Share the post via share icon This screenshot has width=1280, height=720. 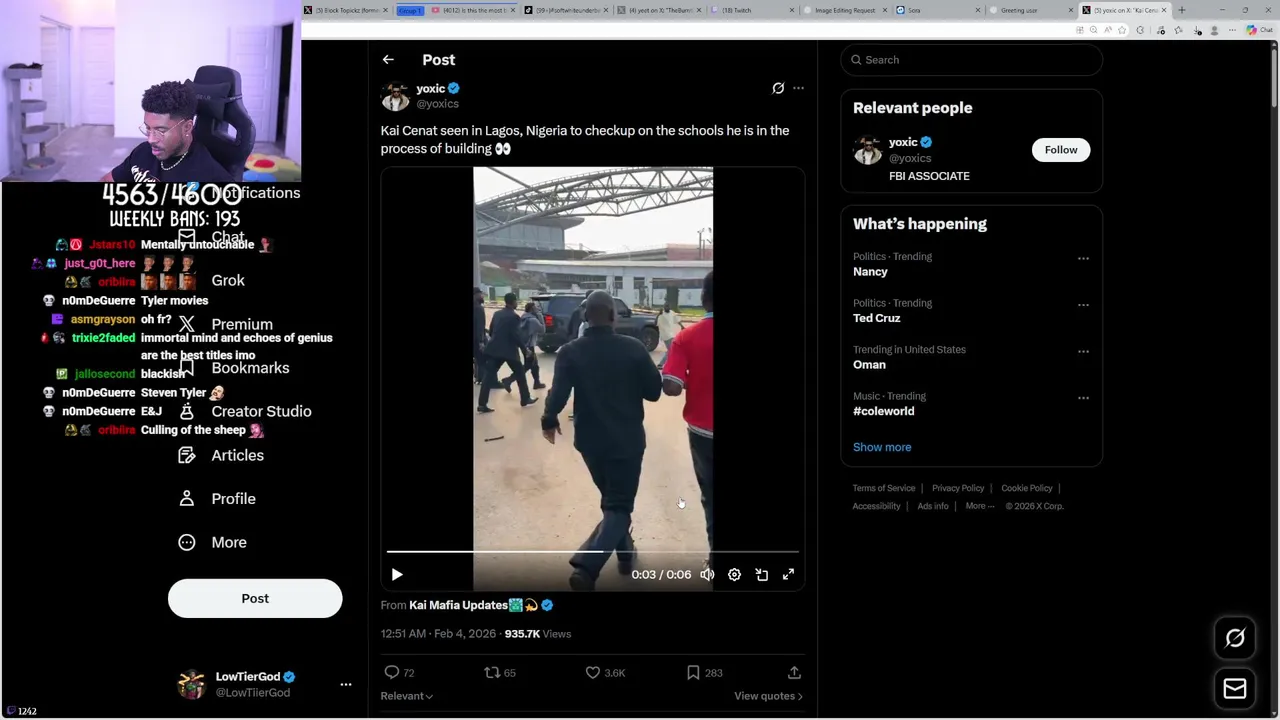click(794, 673)
